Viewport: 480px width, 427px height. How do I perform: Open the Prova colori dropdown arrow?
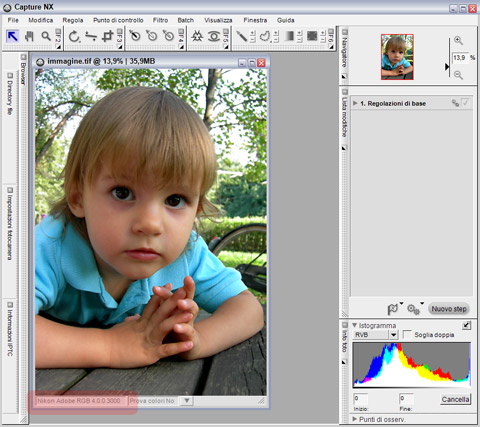click(187, 400)
